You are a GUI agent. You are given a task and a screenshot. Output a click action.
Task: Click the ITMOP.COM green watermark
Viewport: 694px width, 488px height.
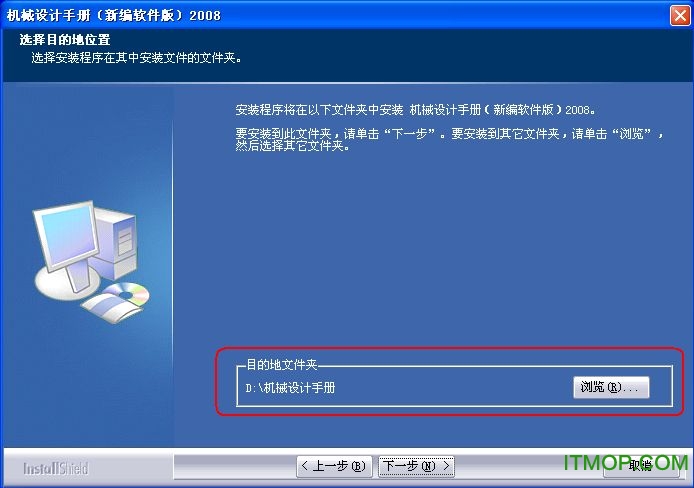point(626,463)
